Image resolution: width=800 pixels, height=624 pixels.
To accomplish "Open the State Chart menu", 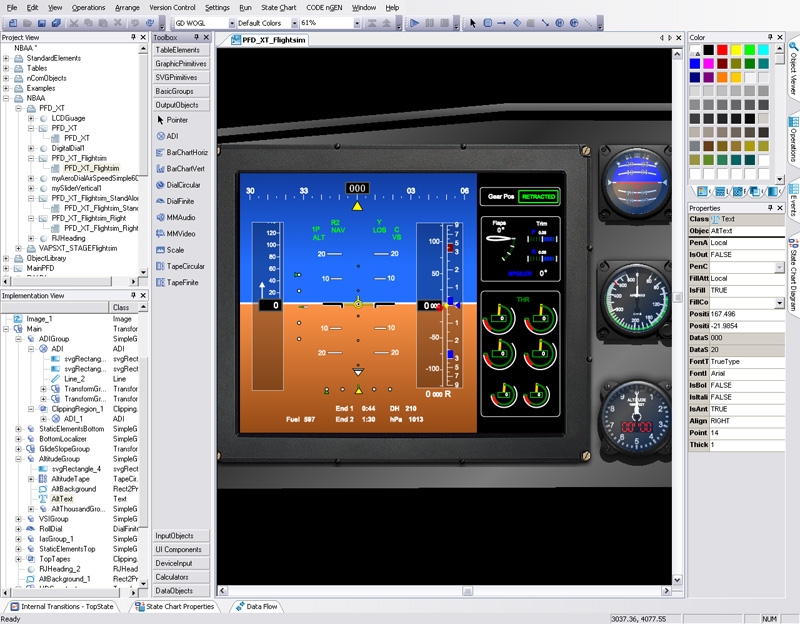I will coord(278,7).
